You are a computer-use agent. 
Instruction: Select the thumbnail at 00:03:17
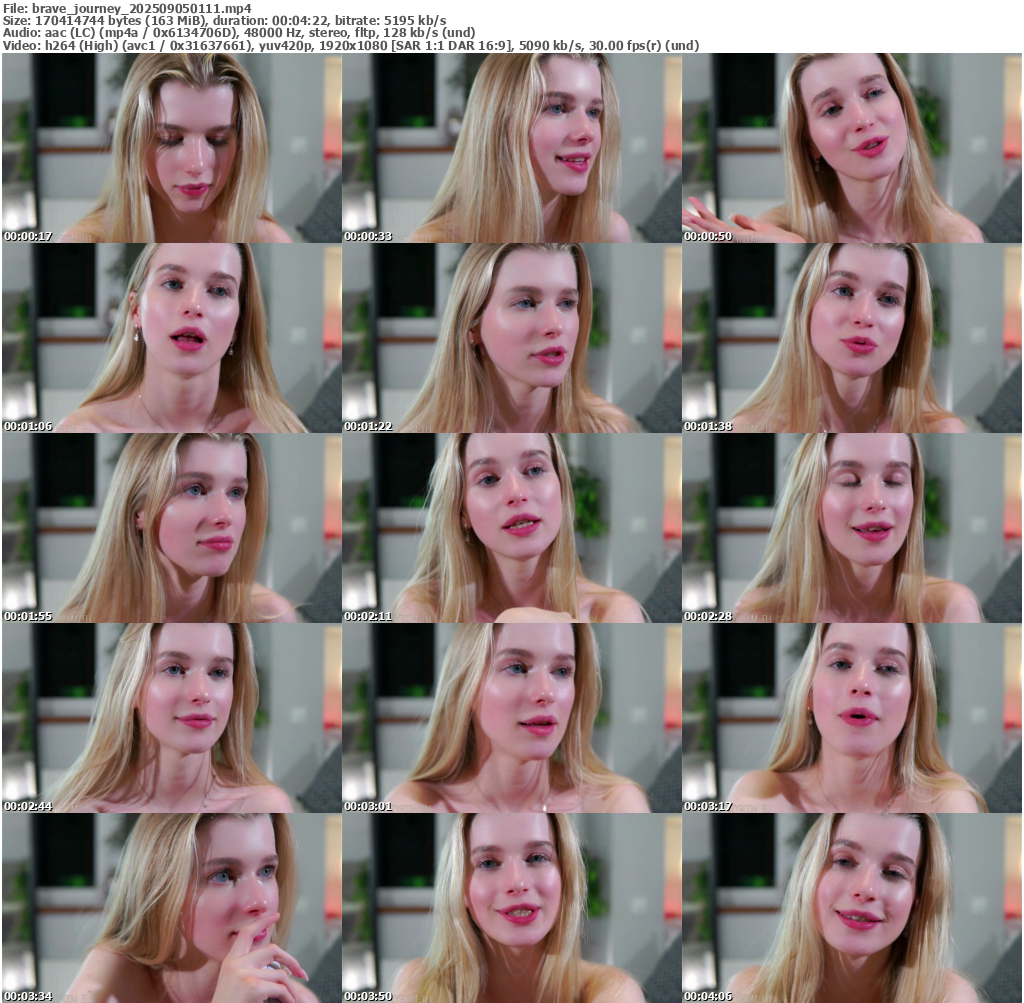[852, 718]
